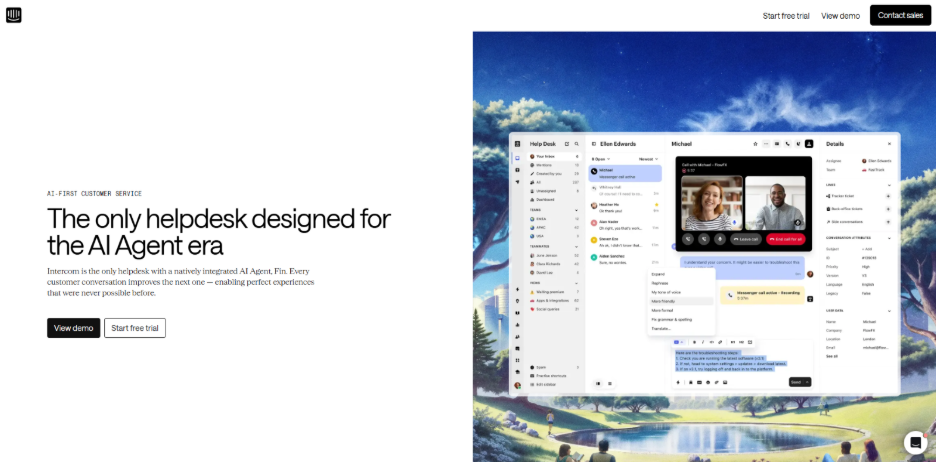The height and width of the screenshot is (462, 936).
Task: Collapse the Conversation Attributes section
Action: click(889, 238)
